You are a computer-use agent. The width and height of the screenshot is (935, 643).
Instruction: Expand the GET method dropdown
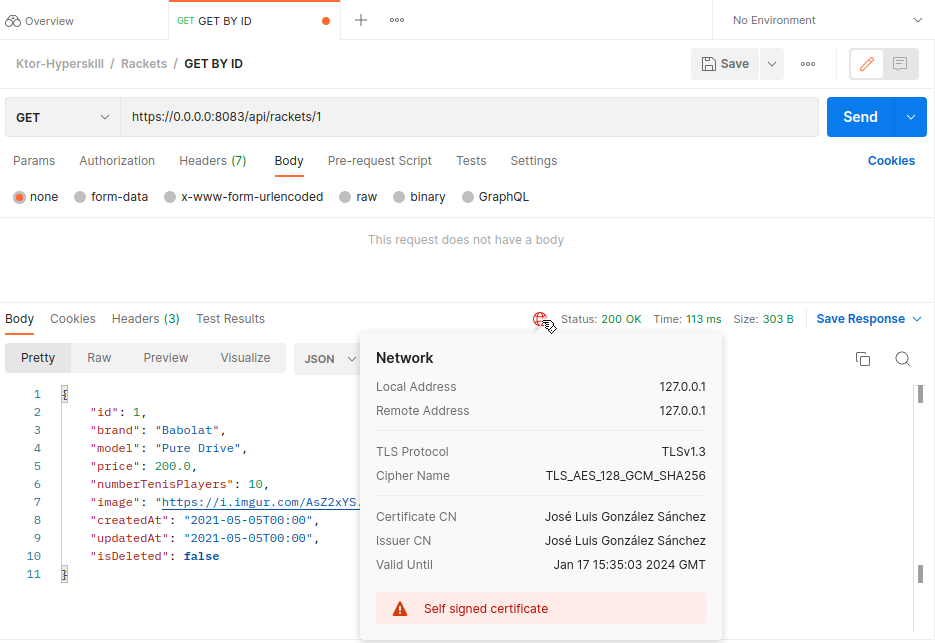coord(63,118)
